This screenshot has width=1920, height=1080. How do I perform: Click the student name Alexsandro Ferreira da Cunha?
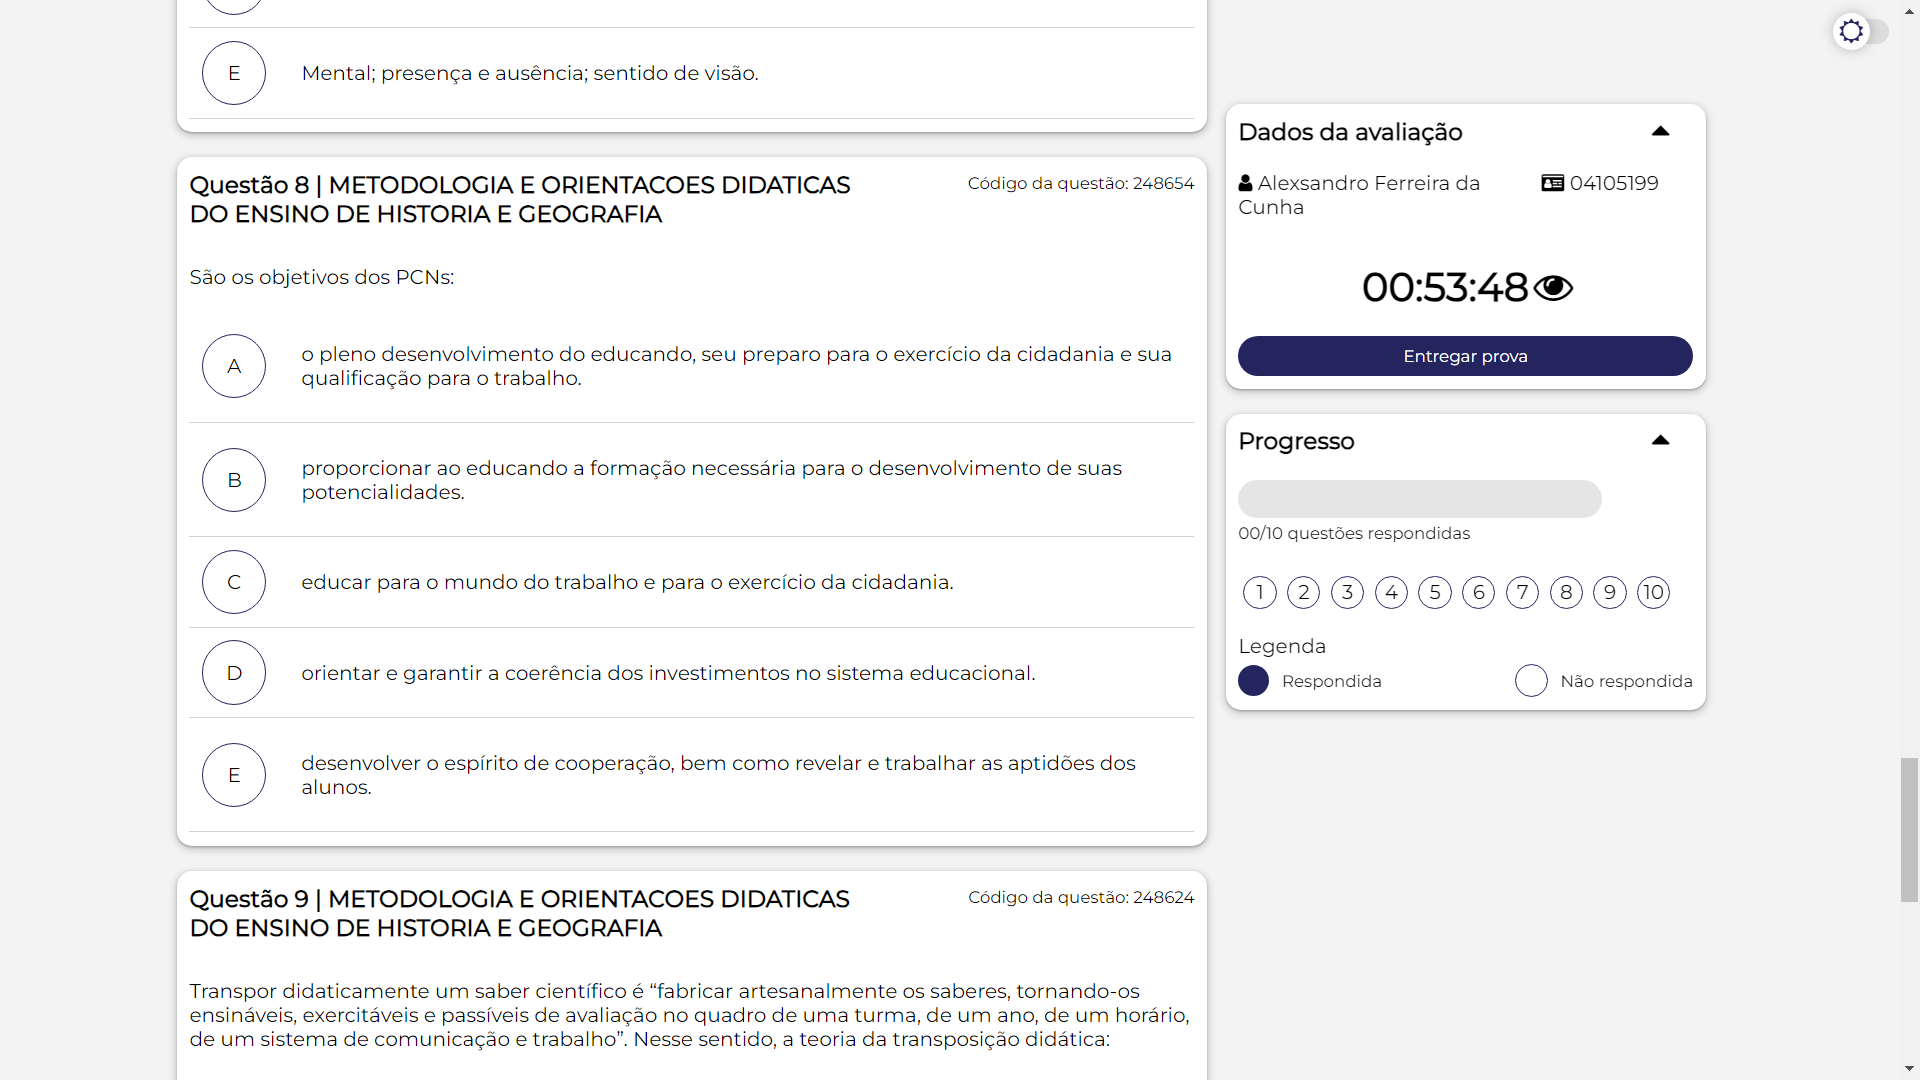1359,195
